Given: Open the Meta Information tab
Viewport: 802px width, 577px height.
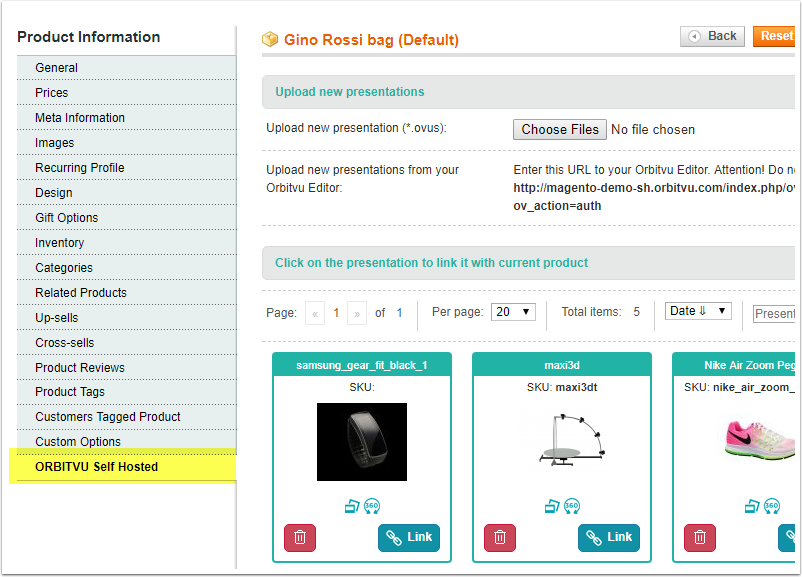Looking at the screenshot, I should (x=127, y=118).
